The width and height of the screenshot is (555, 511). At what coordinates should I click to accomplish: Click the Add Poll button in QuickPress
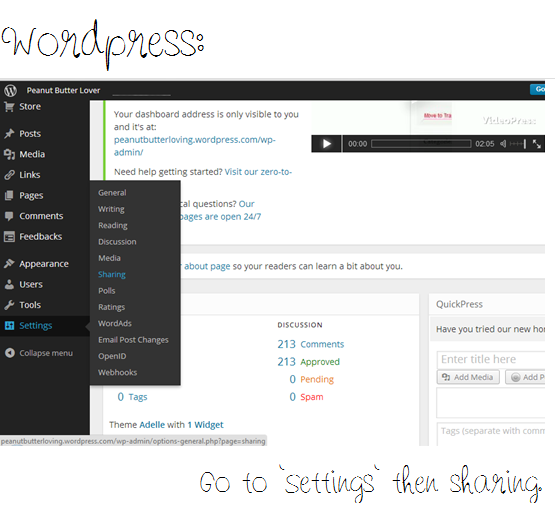pos(525,377)
